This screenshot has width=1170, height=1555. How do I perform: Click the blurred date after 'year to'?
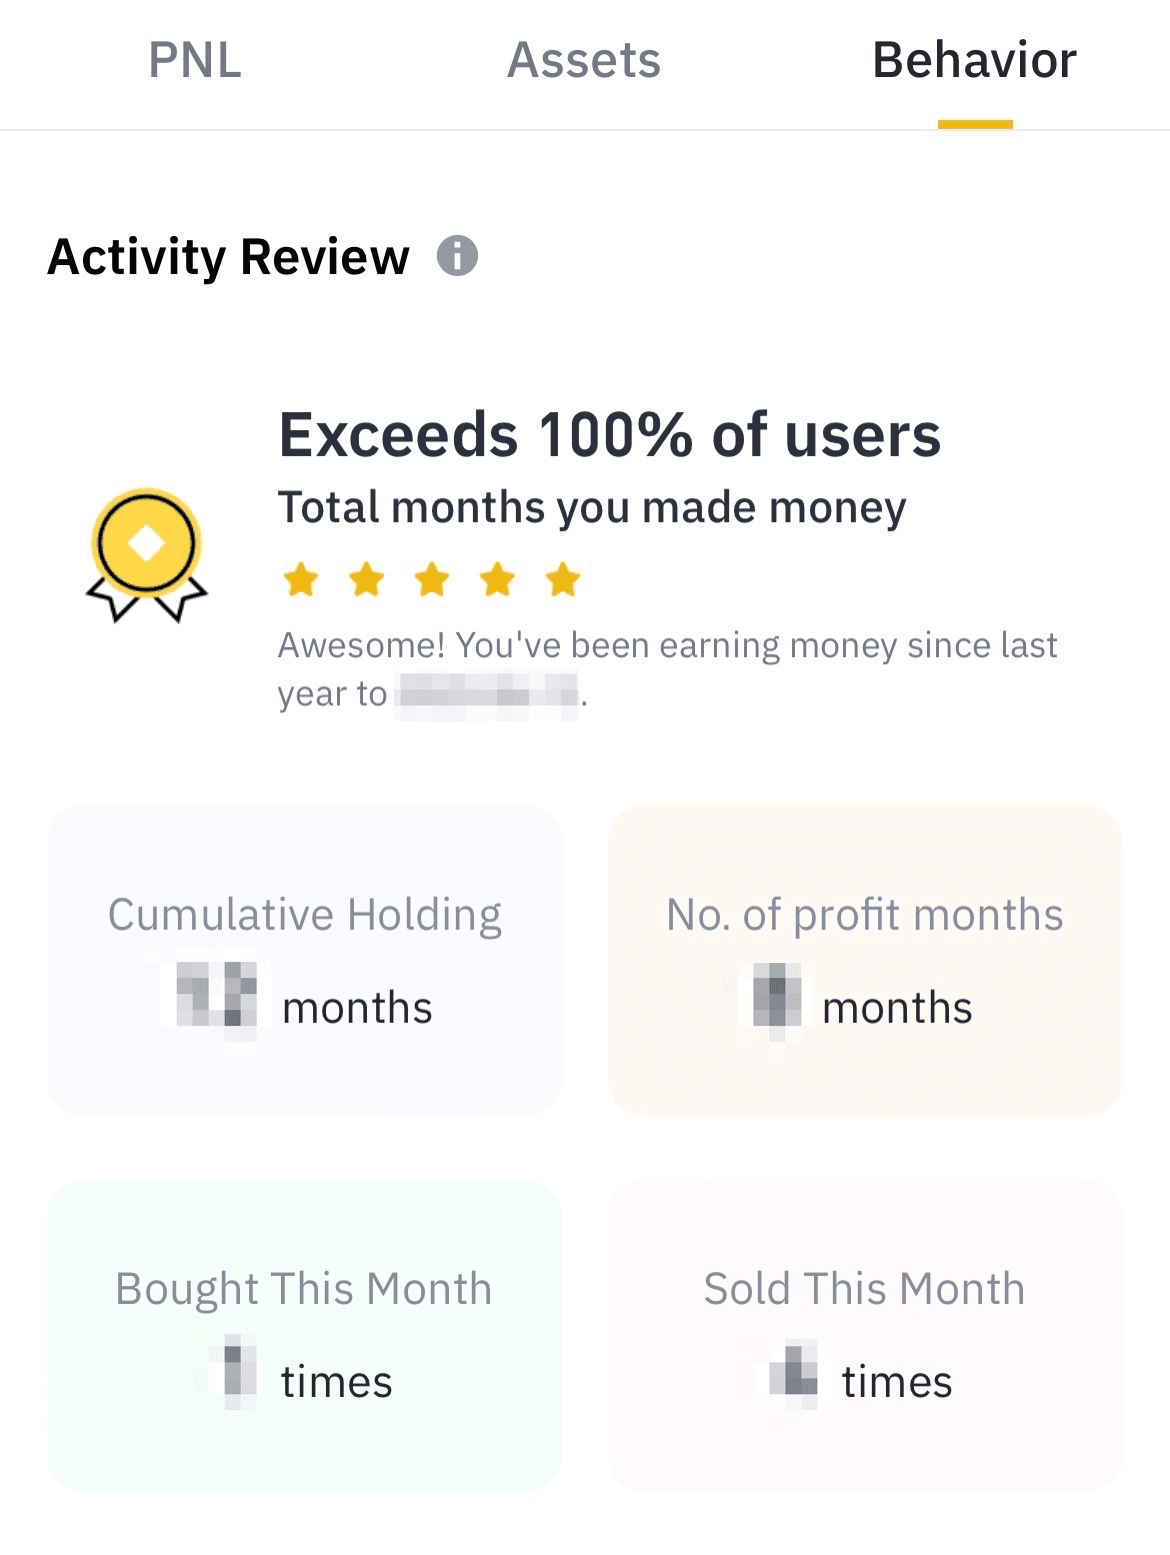[487, 694]
